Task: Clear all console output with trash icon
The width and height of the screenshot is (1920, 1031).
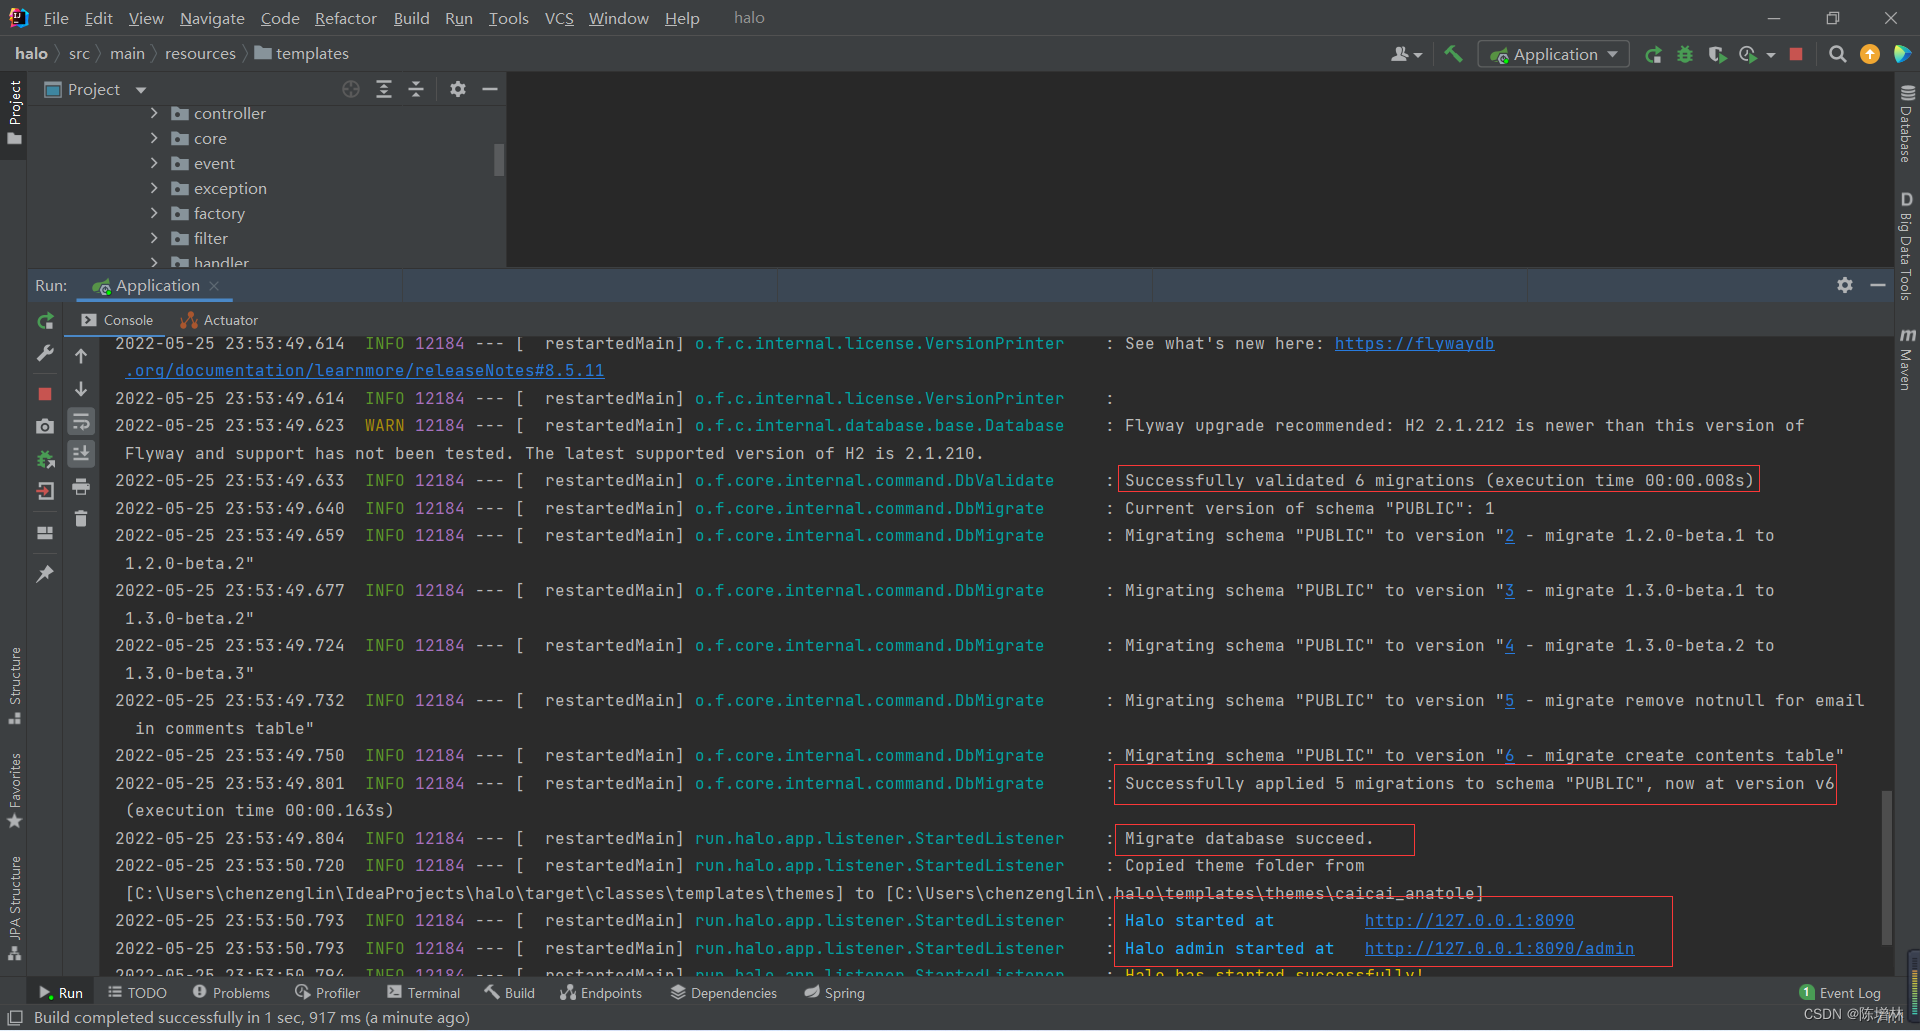Action: (x=81, y=519)
